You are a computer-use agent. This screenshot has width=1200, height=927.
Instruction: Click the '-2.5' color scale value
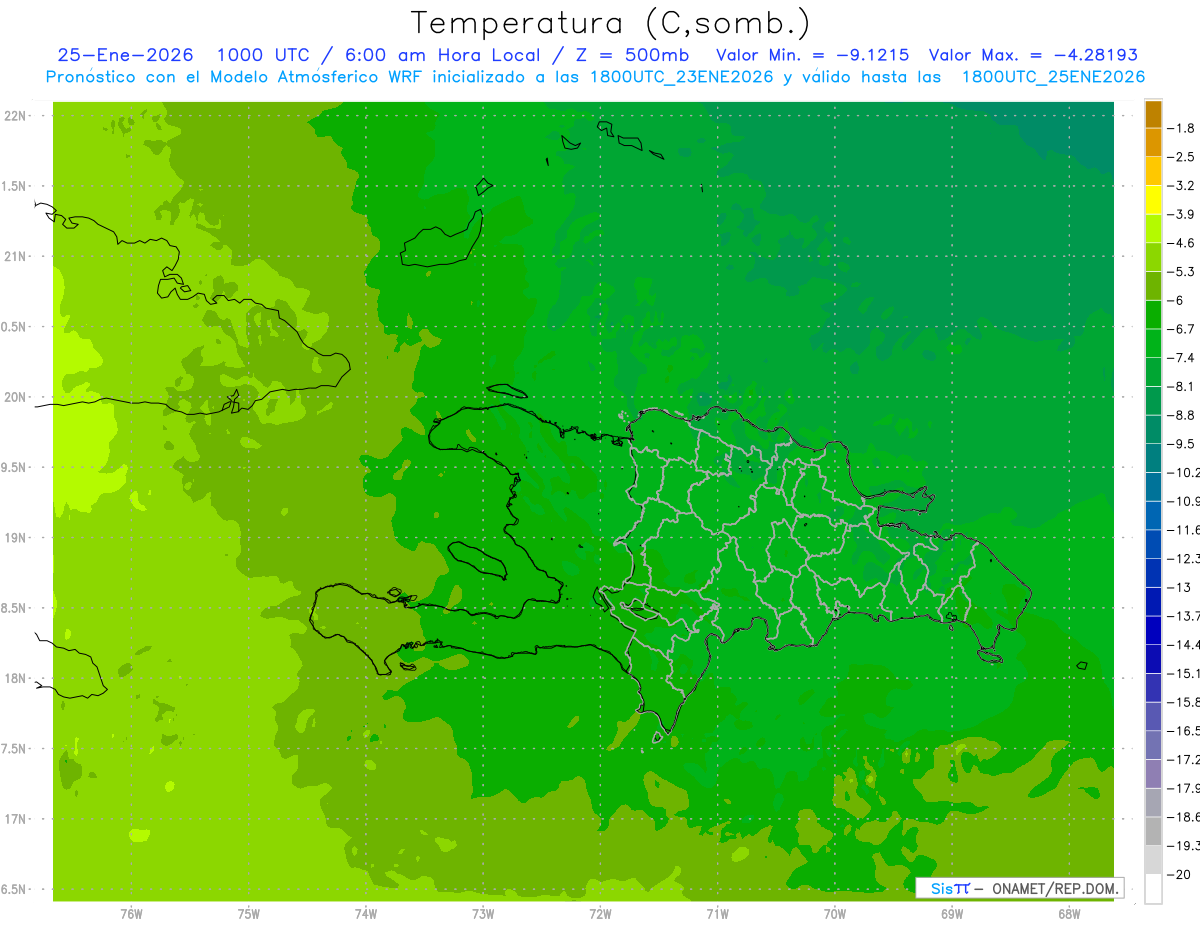1182,157
